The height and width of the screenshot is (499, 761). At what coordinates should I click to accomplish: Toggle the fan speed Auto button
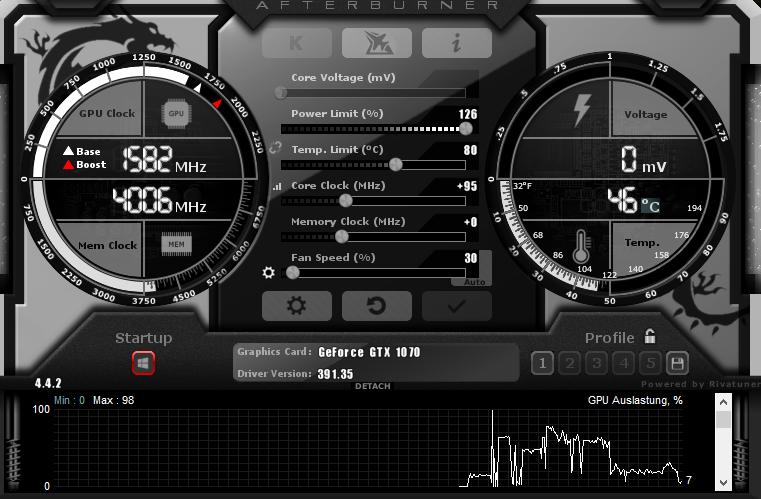click(x=474, y=282)
